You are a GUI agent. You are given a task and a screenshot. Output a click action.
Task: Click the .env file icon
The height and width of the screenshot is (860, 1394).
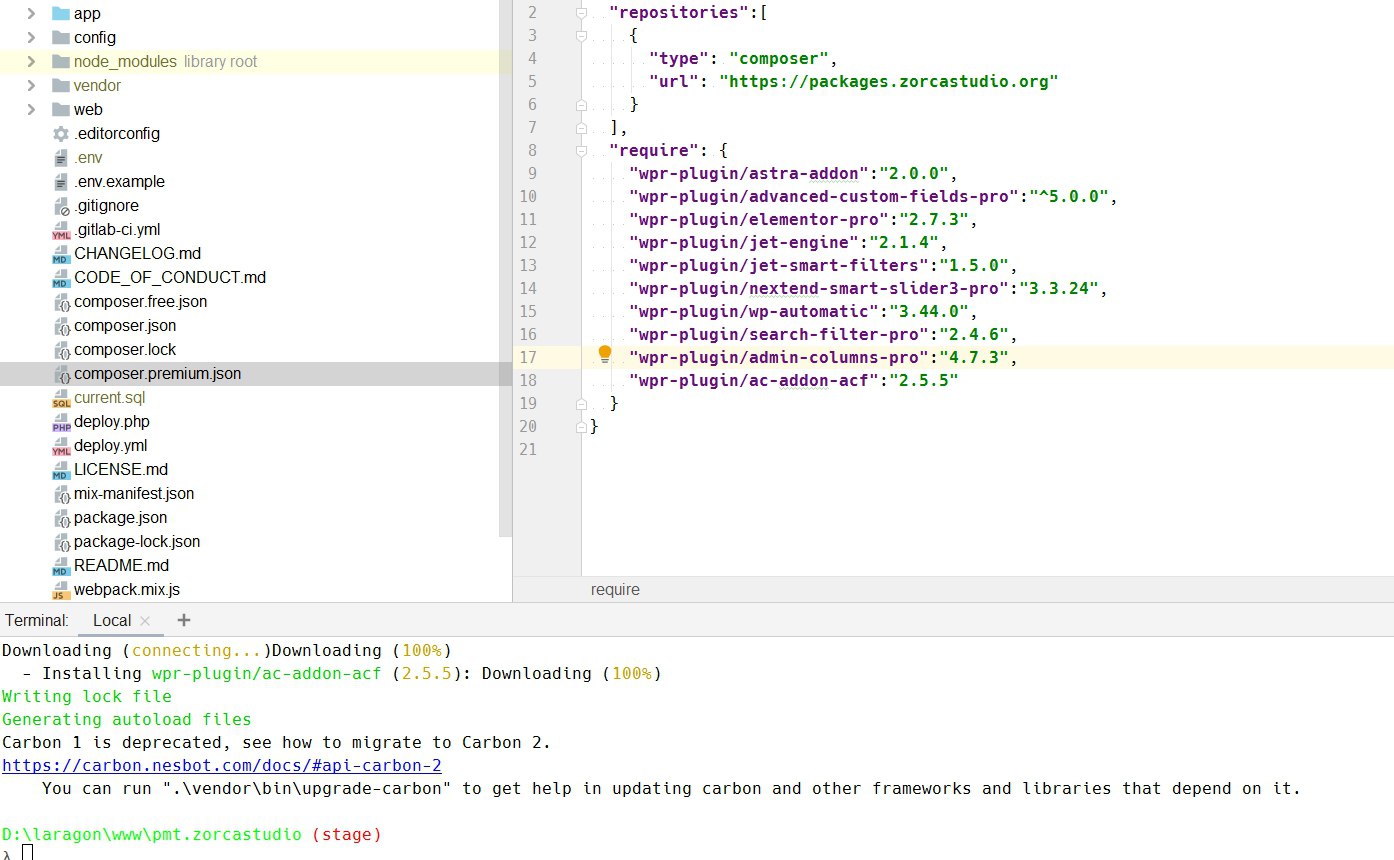61,157
